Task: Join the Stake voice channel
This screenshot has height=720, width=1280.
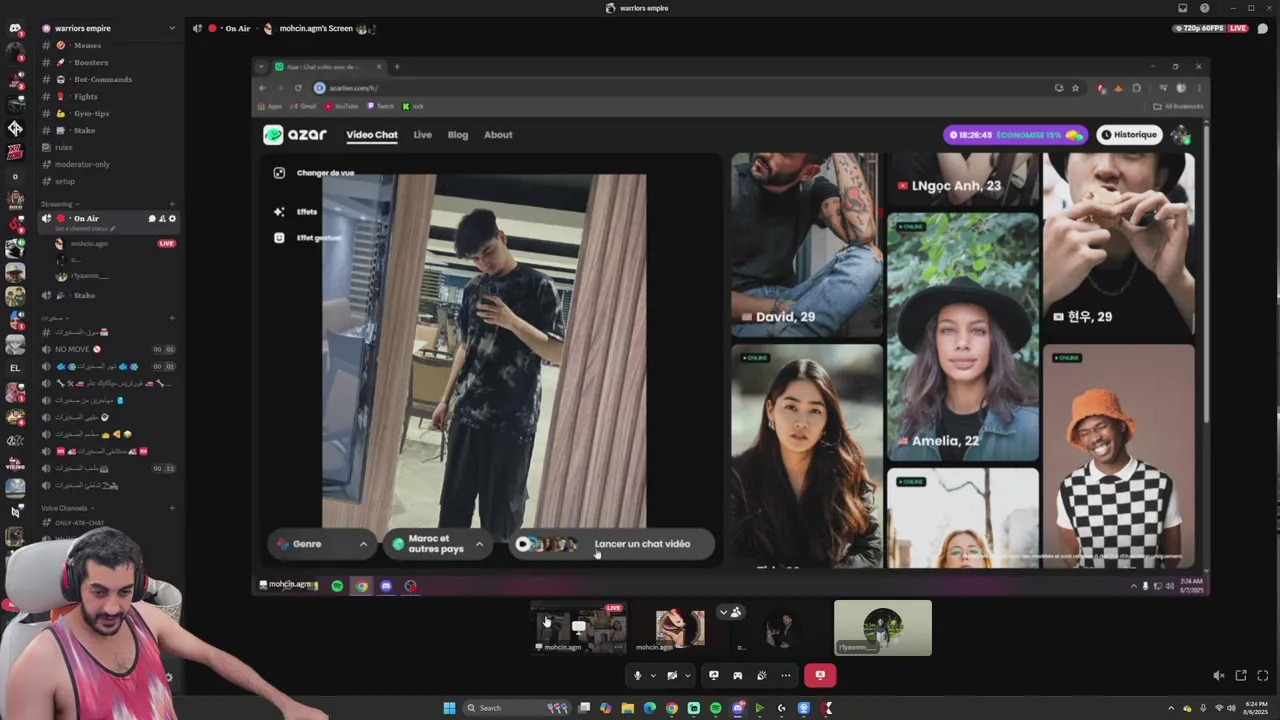Action: click(x=109, y=295)
